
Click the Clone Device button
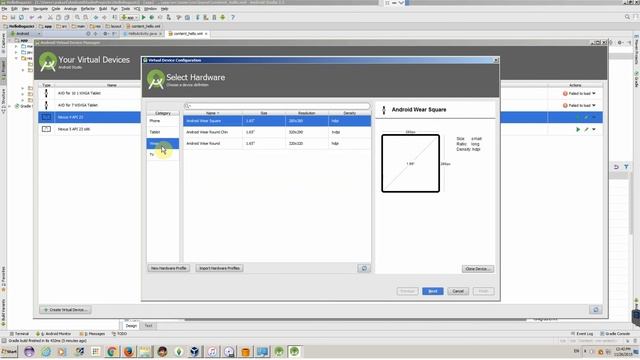[478, 269]
